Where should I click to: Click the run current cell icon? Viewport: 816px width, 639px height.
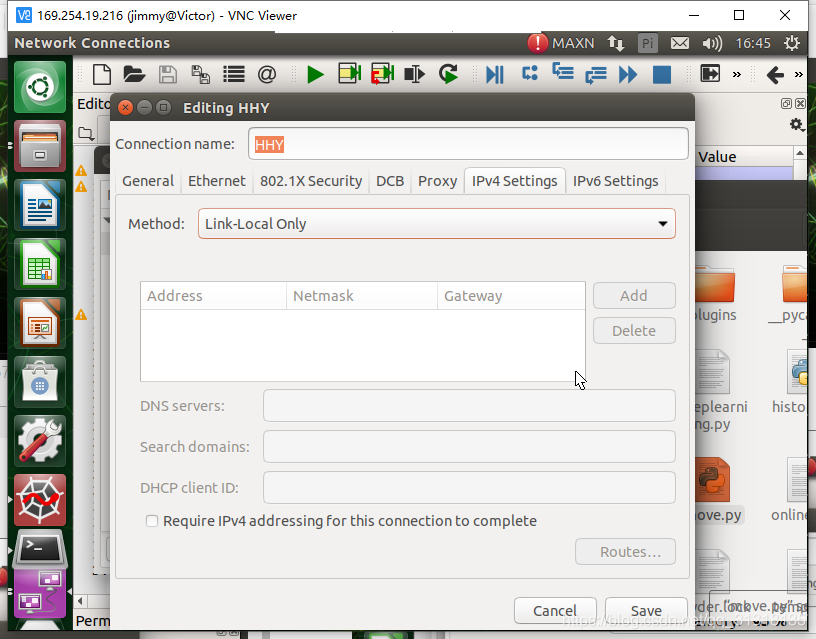point(349,74)
